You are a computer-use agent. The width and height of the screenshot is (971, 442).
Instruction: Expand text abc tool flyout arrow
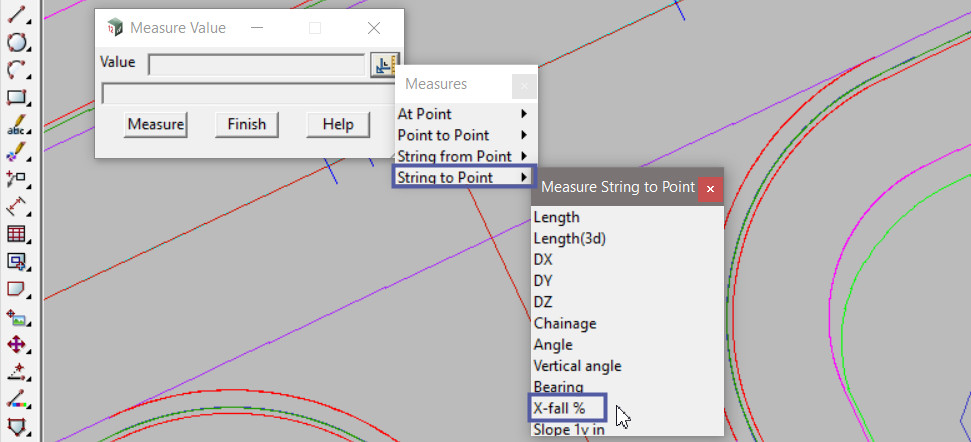pos(28,131)
